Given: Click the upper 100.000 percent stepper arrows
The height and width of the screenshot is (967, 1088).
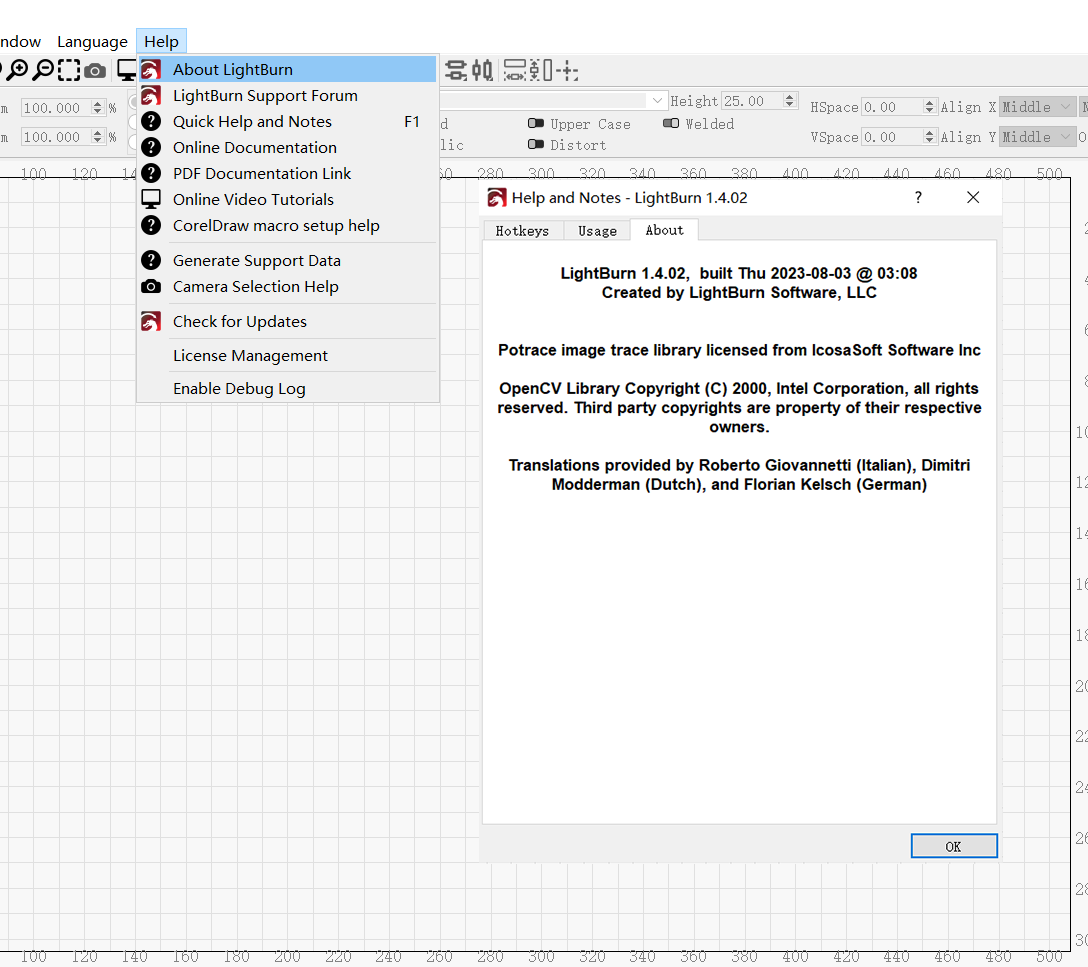Looking at the screenshot, I should tap(98, 108).
